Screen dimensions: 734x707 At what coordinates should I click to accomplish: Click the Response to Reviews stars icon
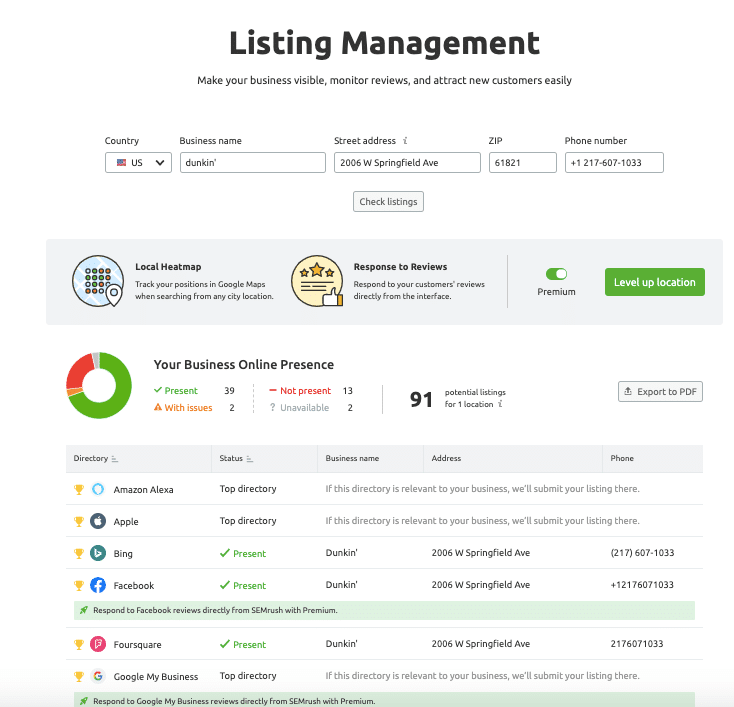click(317, 281)
